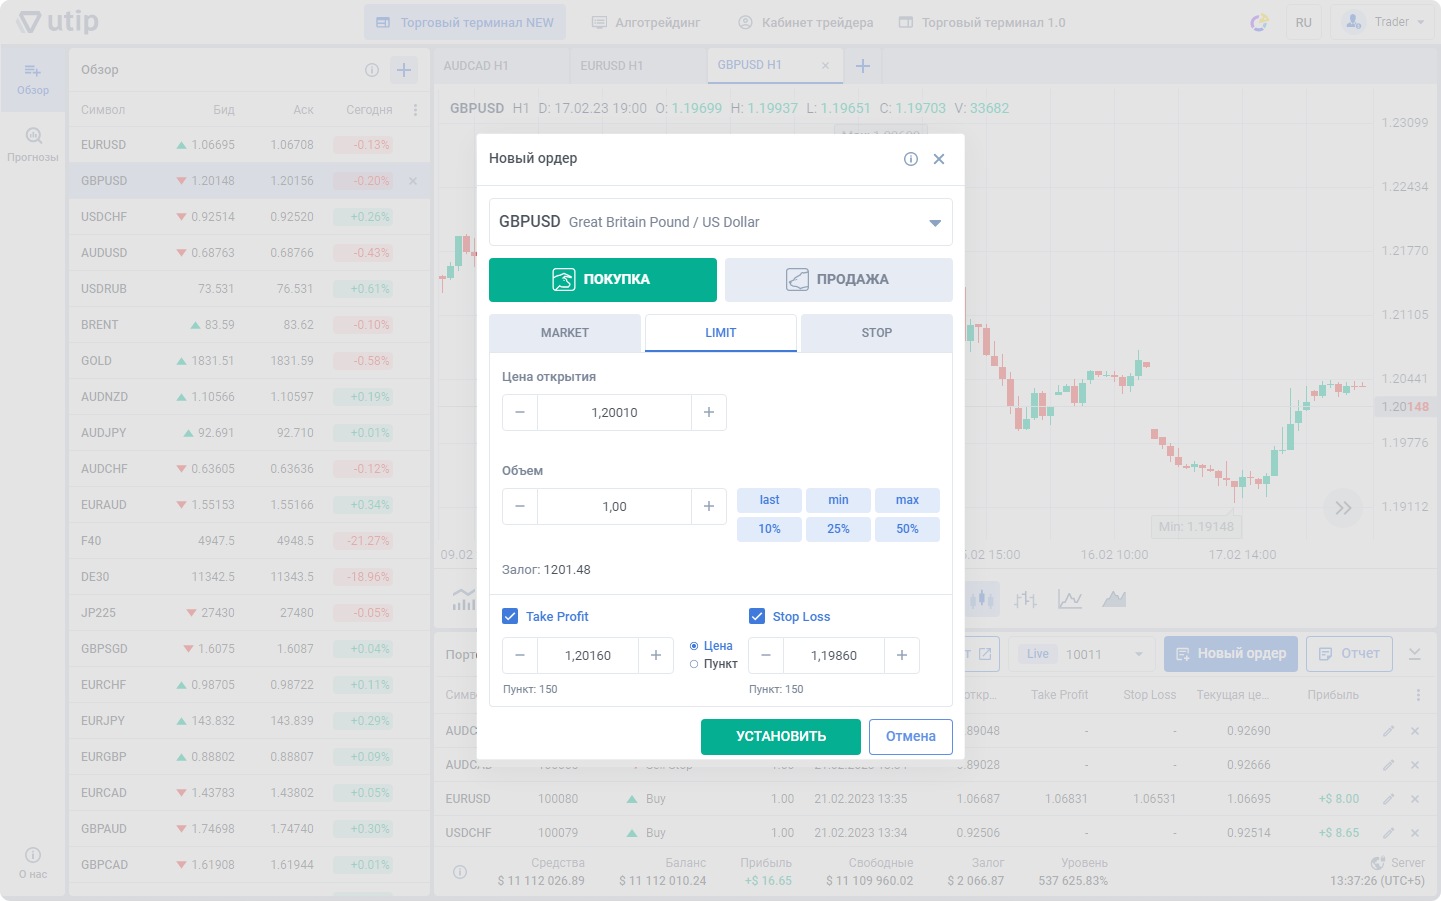1441x901 pixels.
Task: Select the ПРОДАЖА (sell) button
Action: pos(839,280)
